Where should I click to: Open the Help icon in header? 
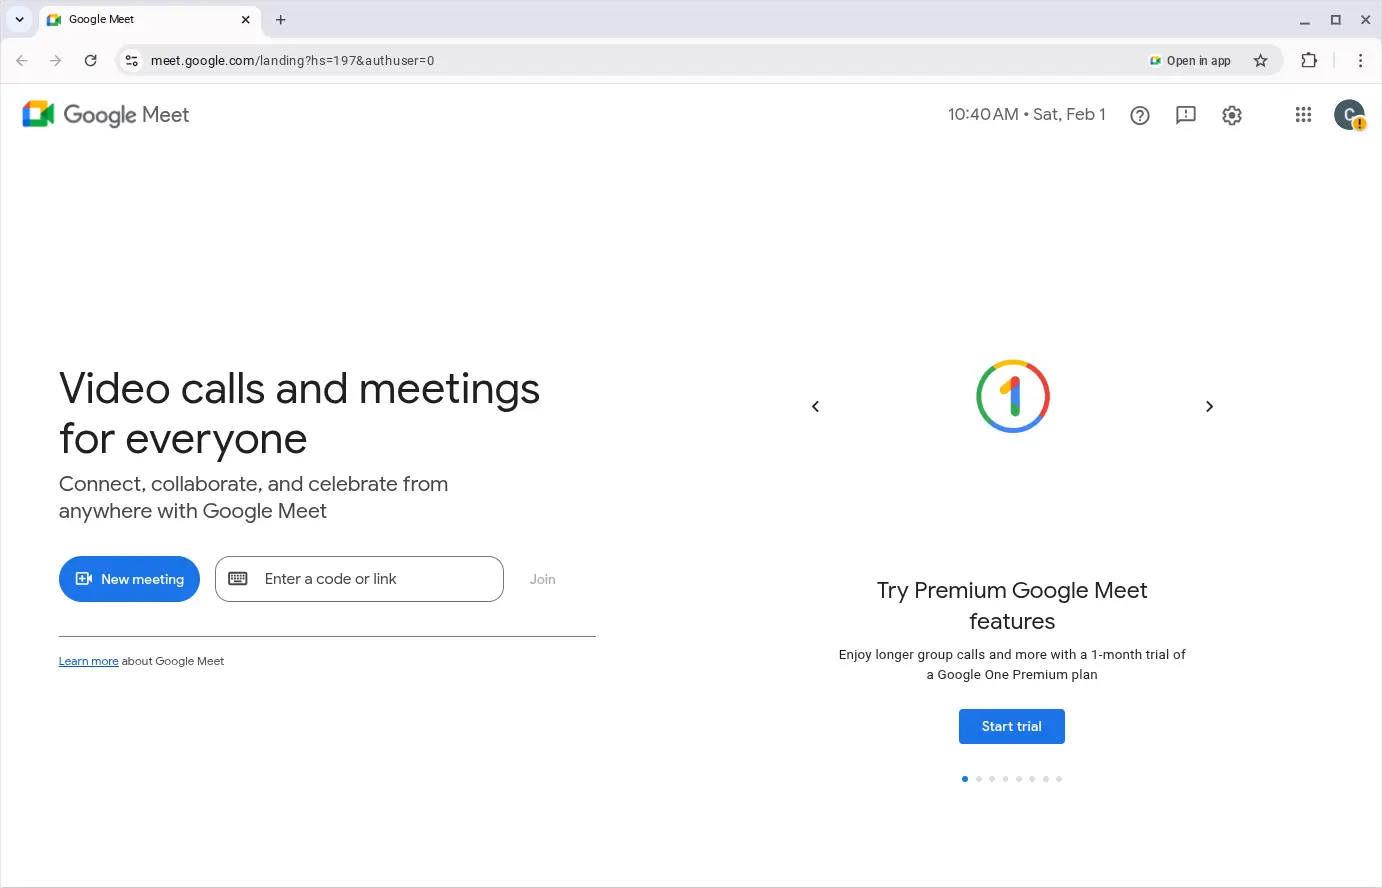(1139, 115)
